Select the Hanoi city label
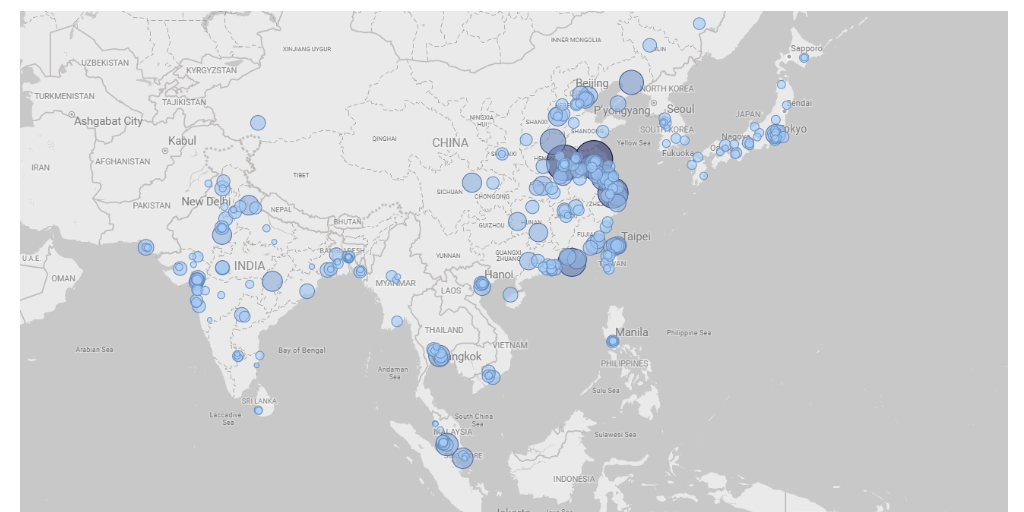This screenshot has width=1024, height=512. click(499, 274)
